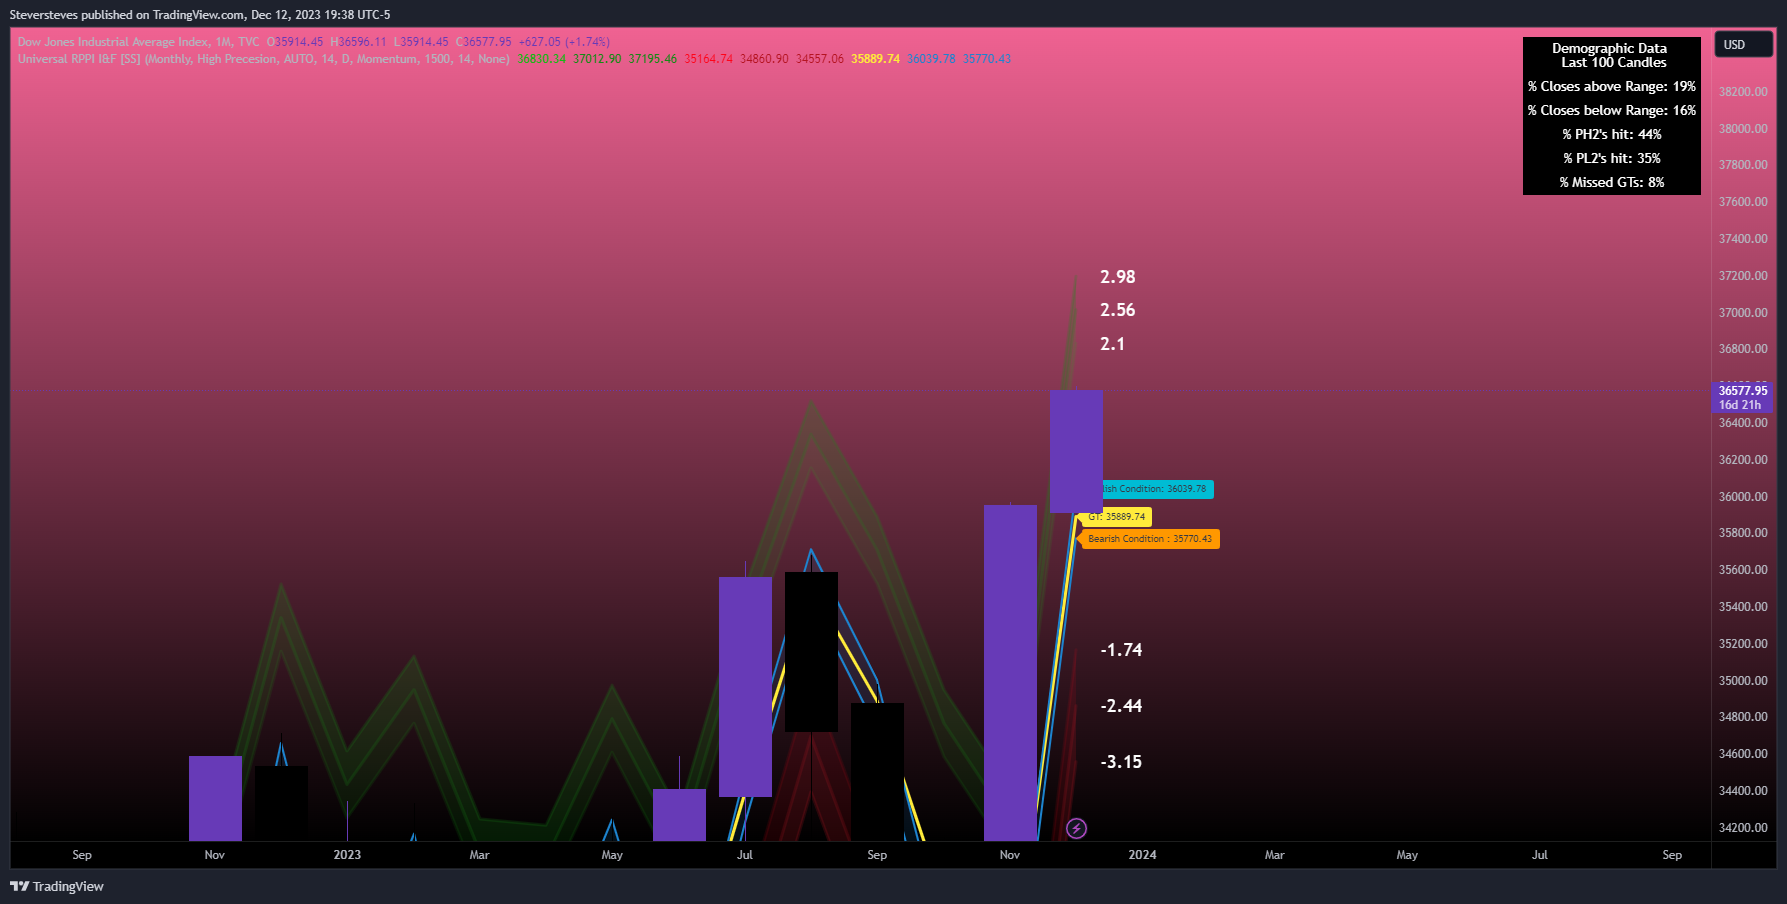The image size is (1787, 904).
Task: Select the orange Bearish Condition 35770.43 label
Action: (1150, 539)
